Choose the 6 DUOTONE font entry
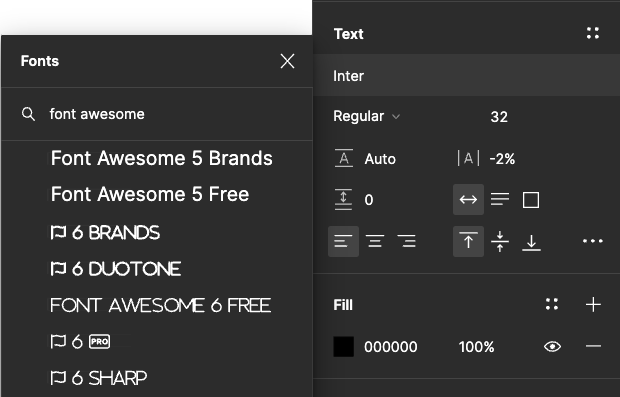This screenshot has width=620, height=397. [x=115, y=269]
